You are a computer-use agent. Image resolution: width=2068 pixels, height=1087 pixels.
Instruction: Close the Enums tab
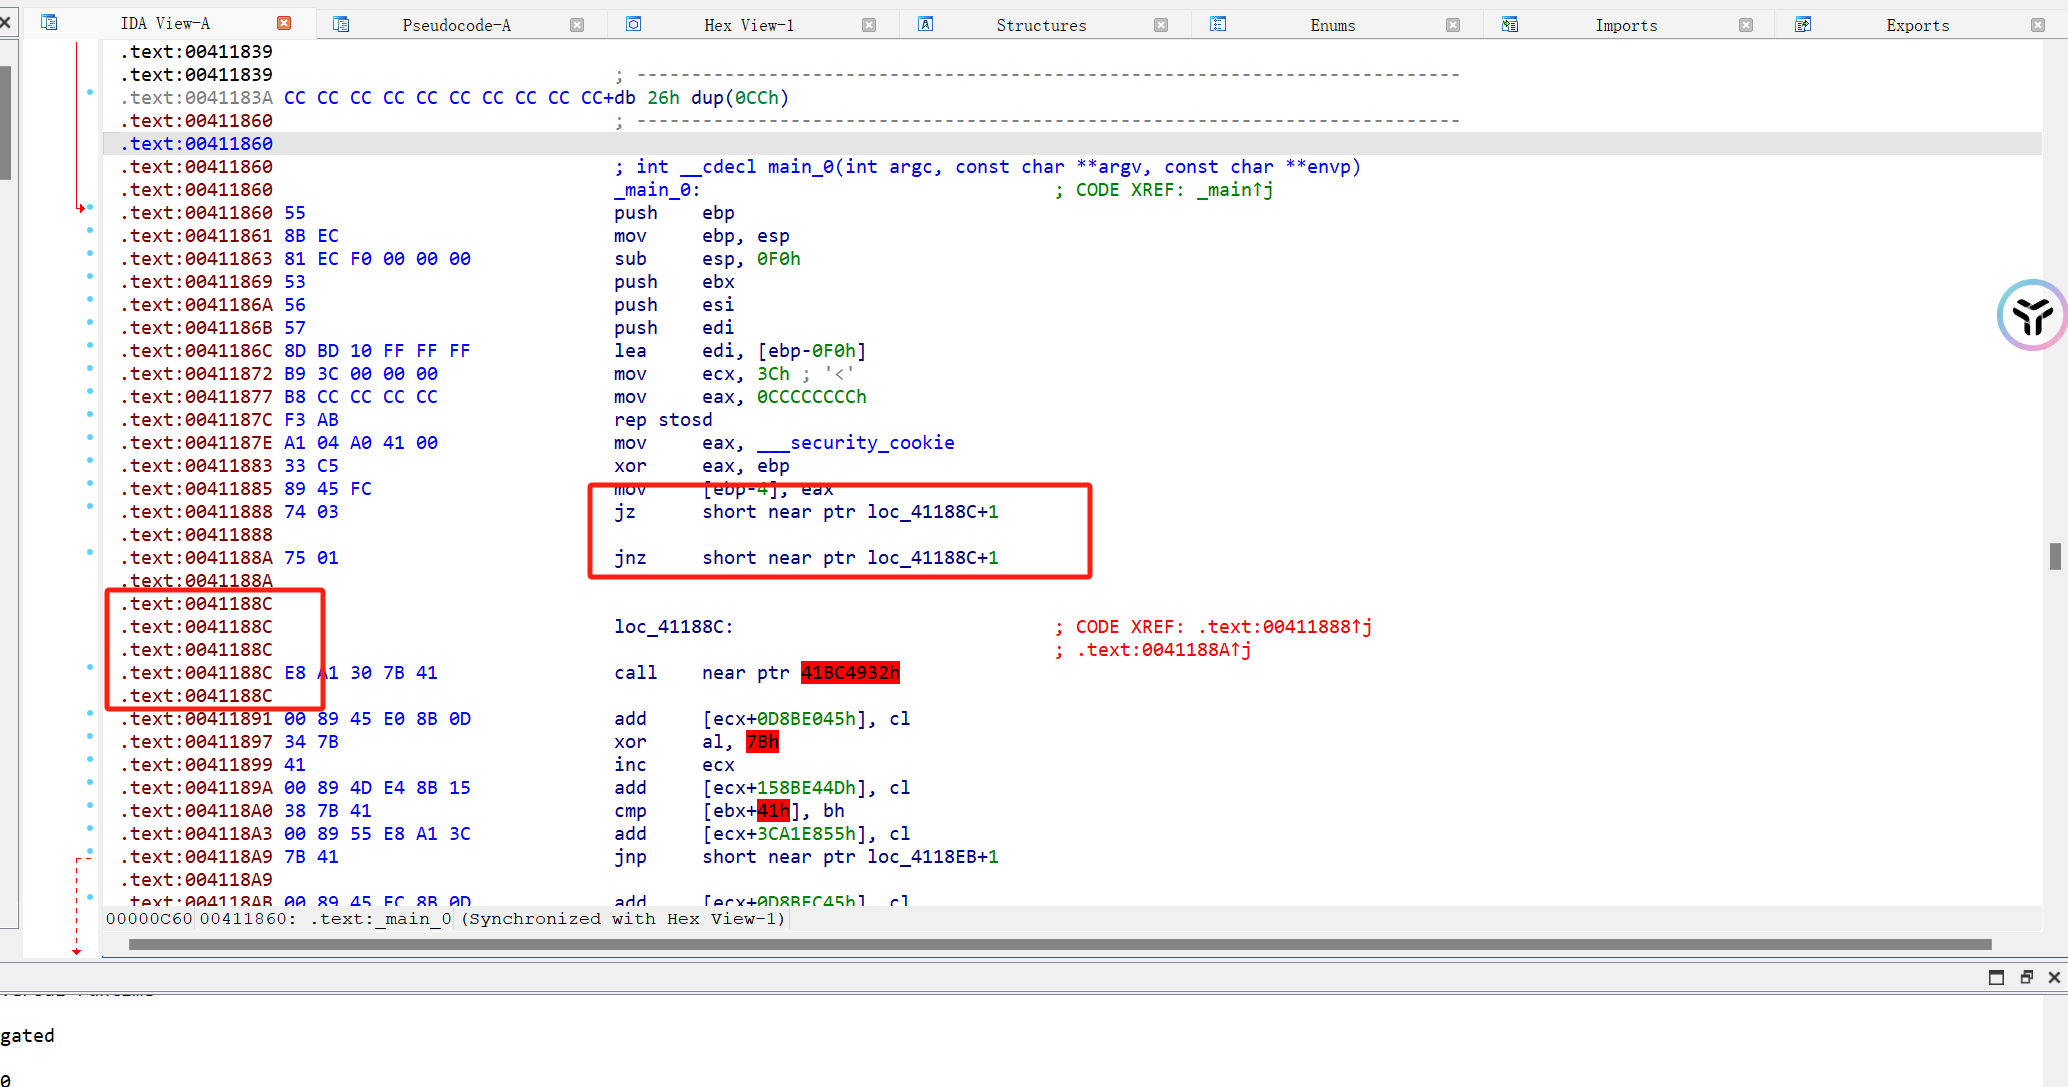(x=1452, y=25)
